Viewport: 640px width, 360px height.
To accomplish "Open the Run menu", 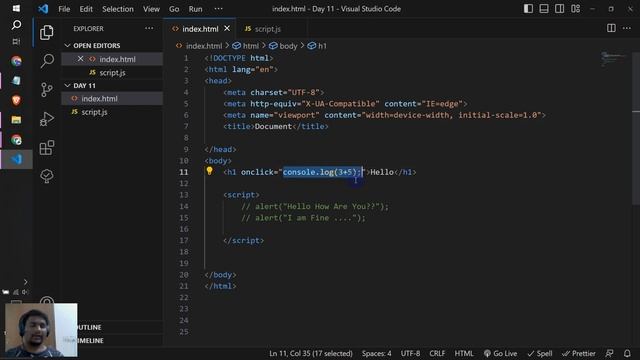I will (x=195, y=9).
